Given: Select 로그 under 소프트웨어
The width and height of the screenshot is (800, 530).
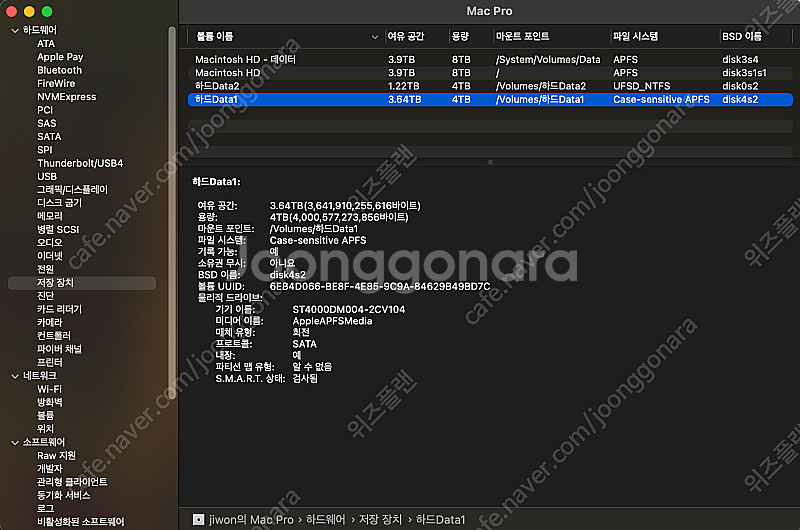Looking at the screenshot, I should point(45,509).
